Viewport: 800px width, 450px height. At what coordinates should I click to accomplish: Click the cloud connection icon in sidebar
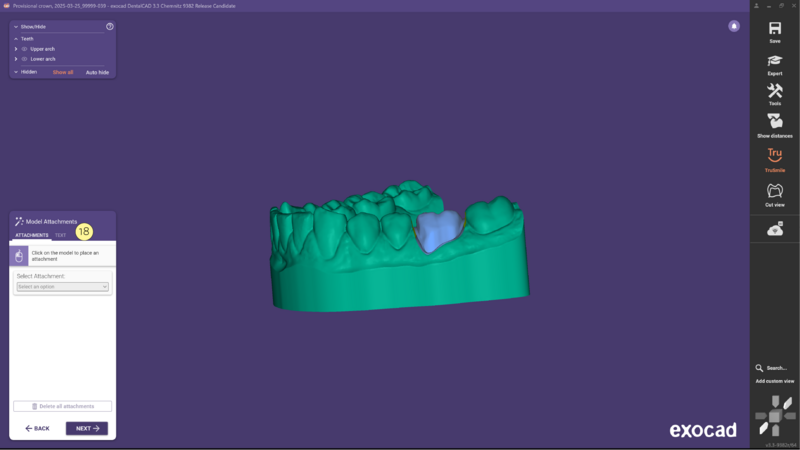pyautogui.click(x=774, y=229)
